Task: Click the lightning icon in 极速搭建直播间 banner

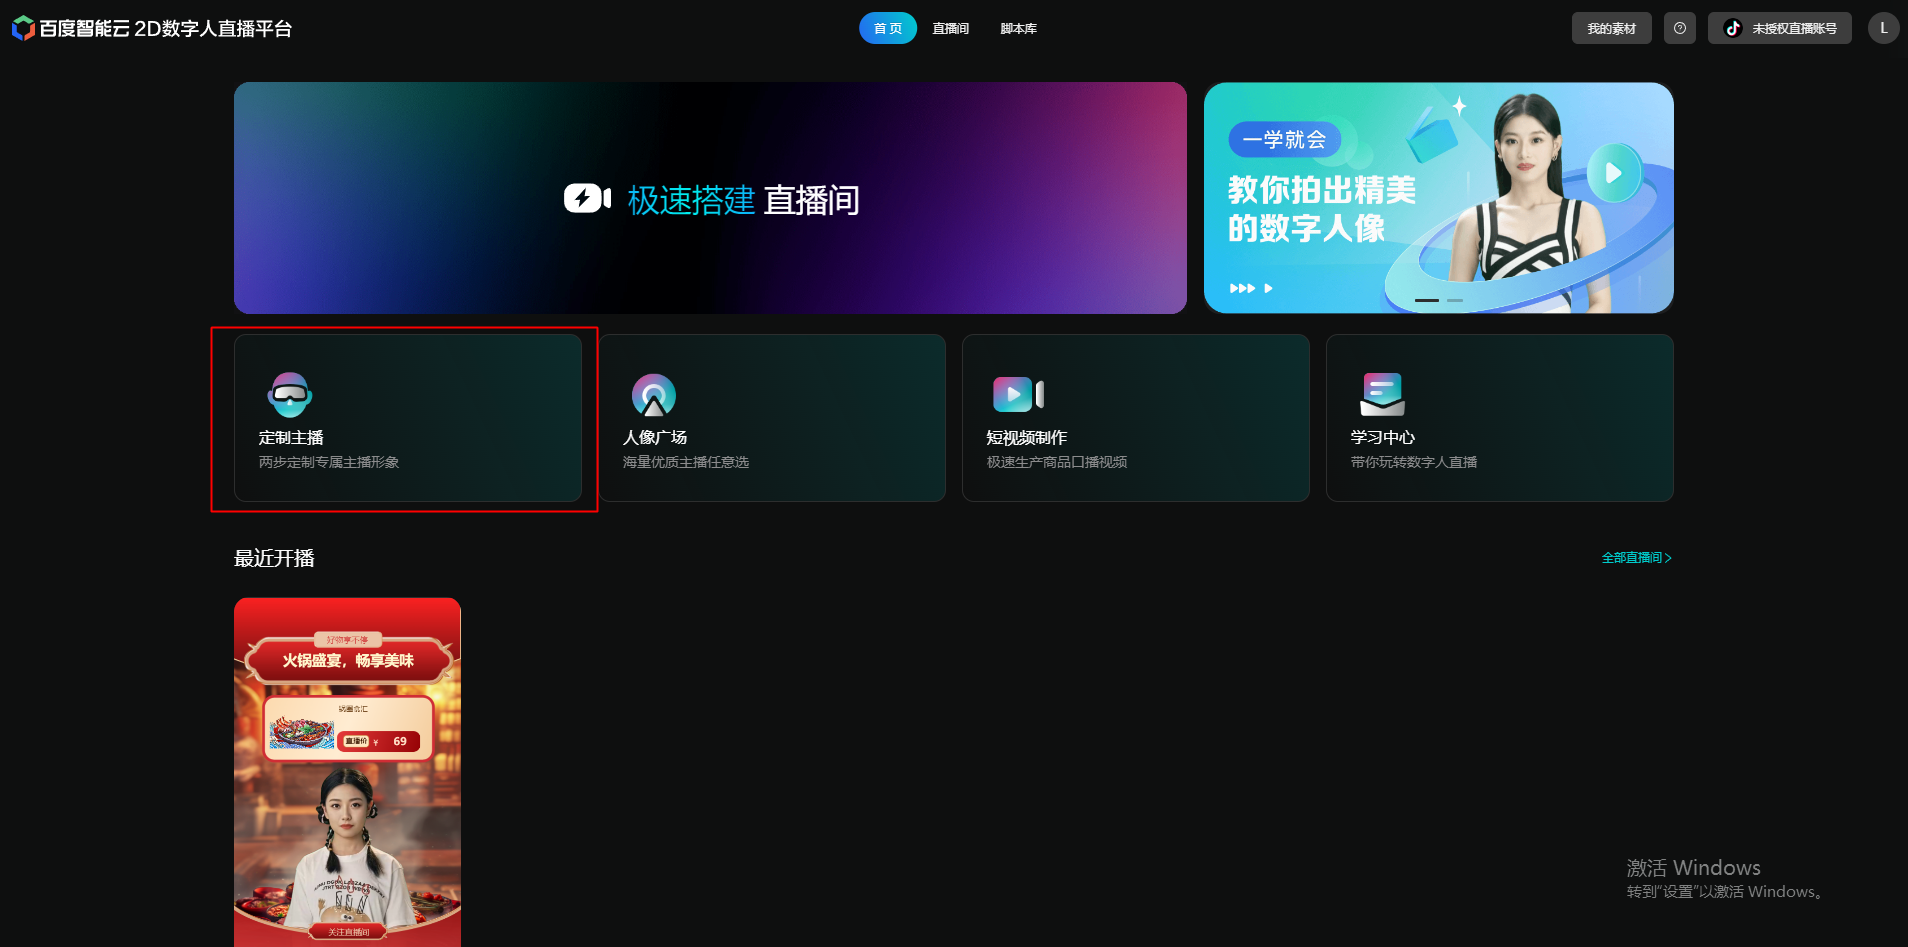Action: [x=586, y=198]
